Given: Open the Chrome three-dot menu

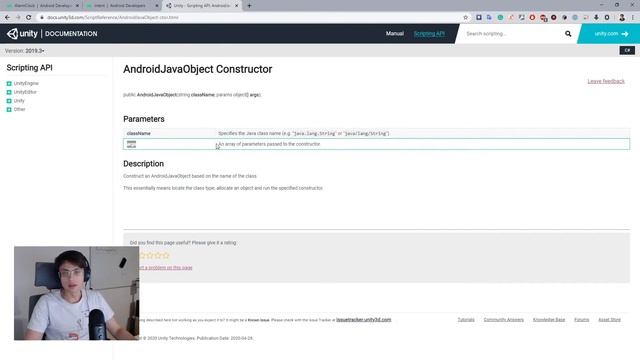Looking at the screenshot, I should (x=633, y=18).
